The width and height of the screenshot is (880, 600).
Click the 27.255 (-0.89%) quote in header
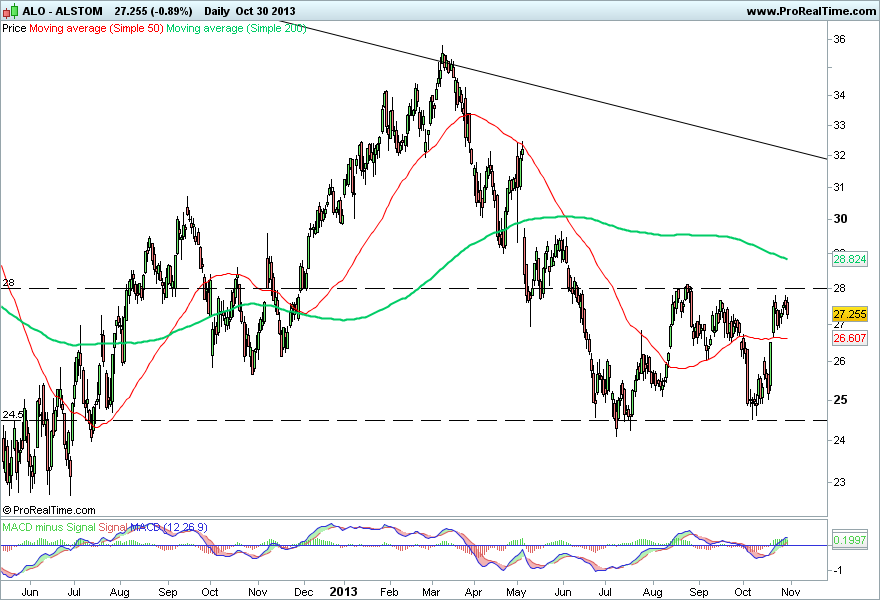tap(153, 11)
